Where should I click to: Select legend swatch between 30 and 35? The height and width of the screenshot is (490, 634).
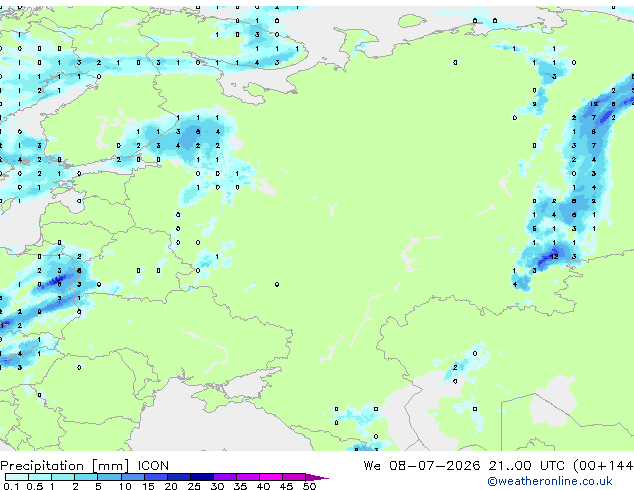tap(225, 477)
